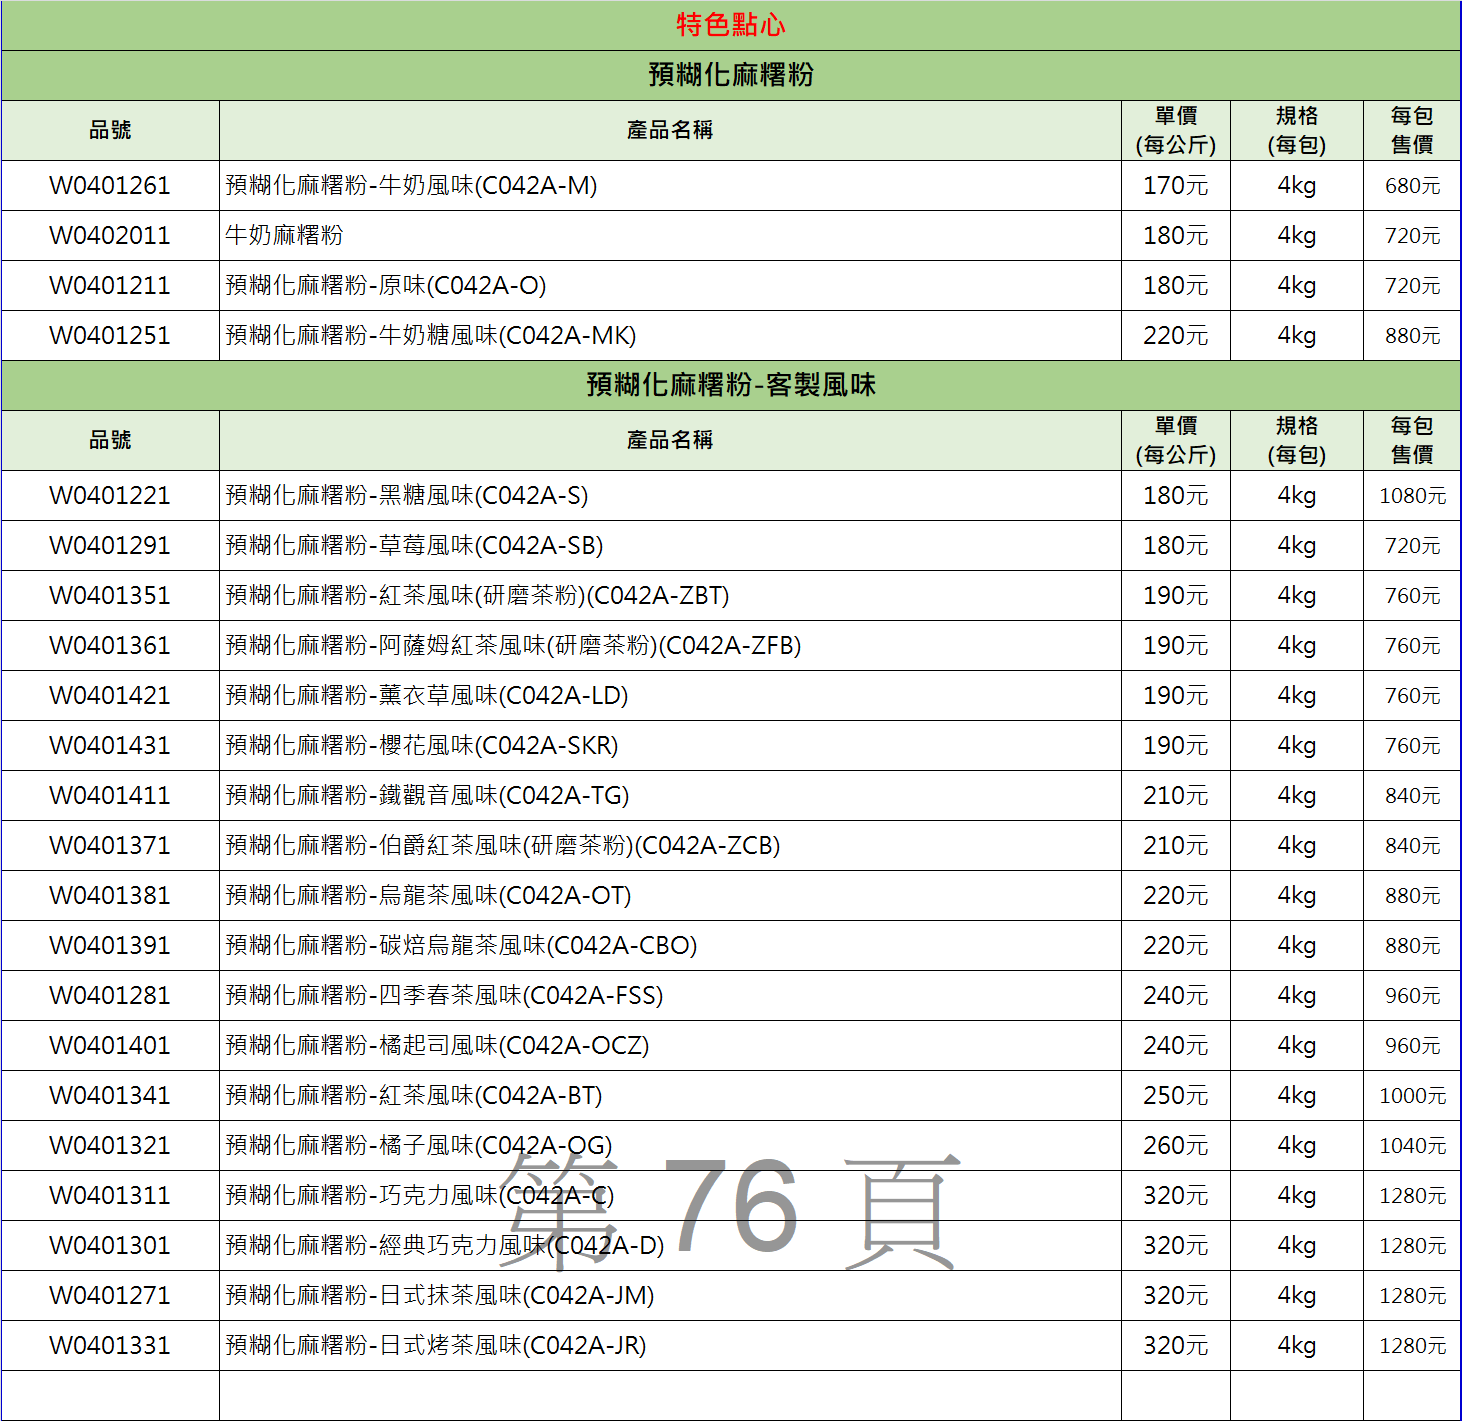Select the 薰衣草風味 (C042A-LD) product name

(426, 696)
